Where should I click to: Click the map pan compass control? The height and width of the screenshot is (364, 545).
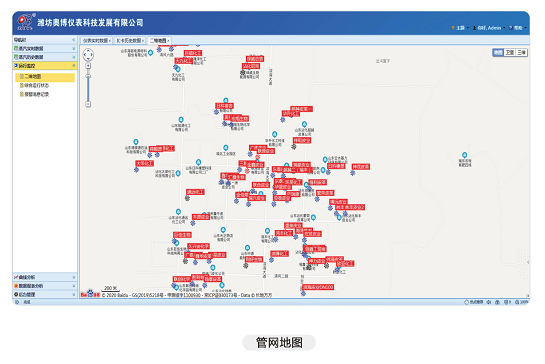[x=88, y=55]
